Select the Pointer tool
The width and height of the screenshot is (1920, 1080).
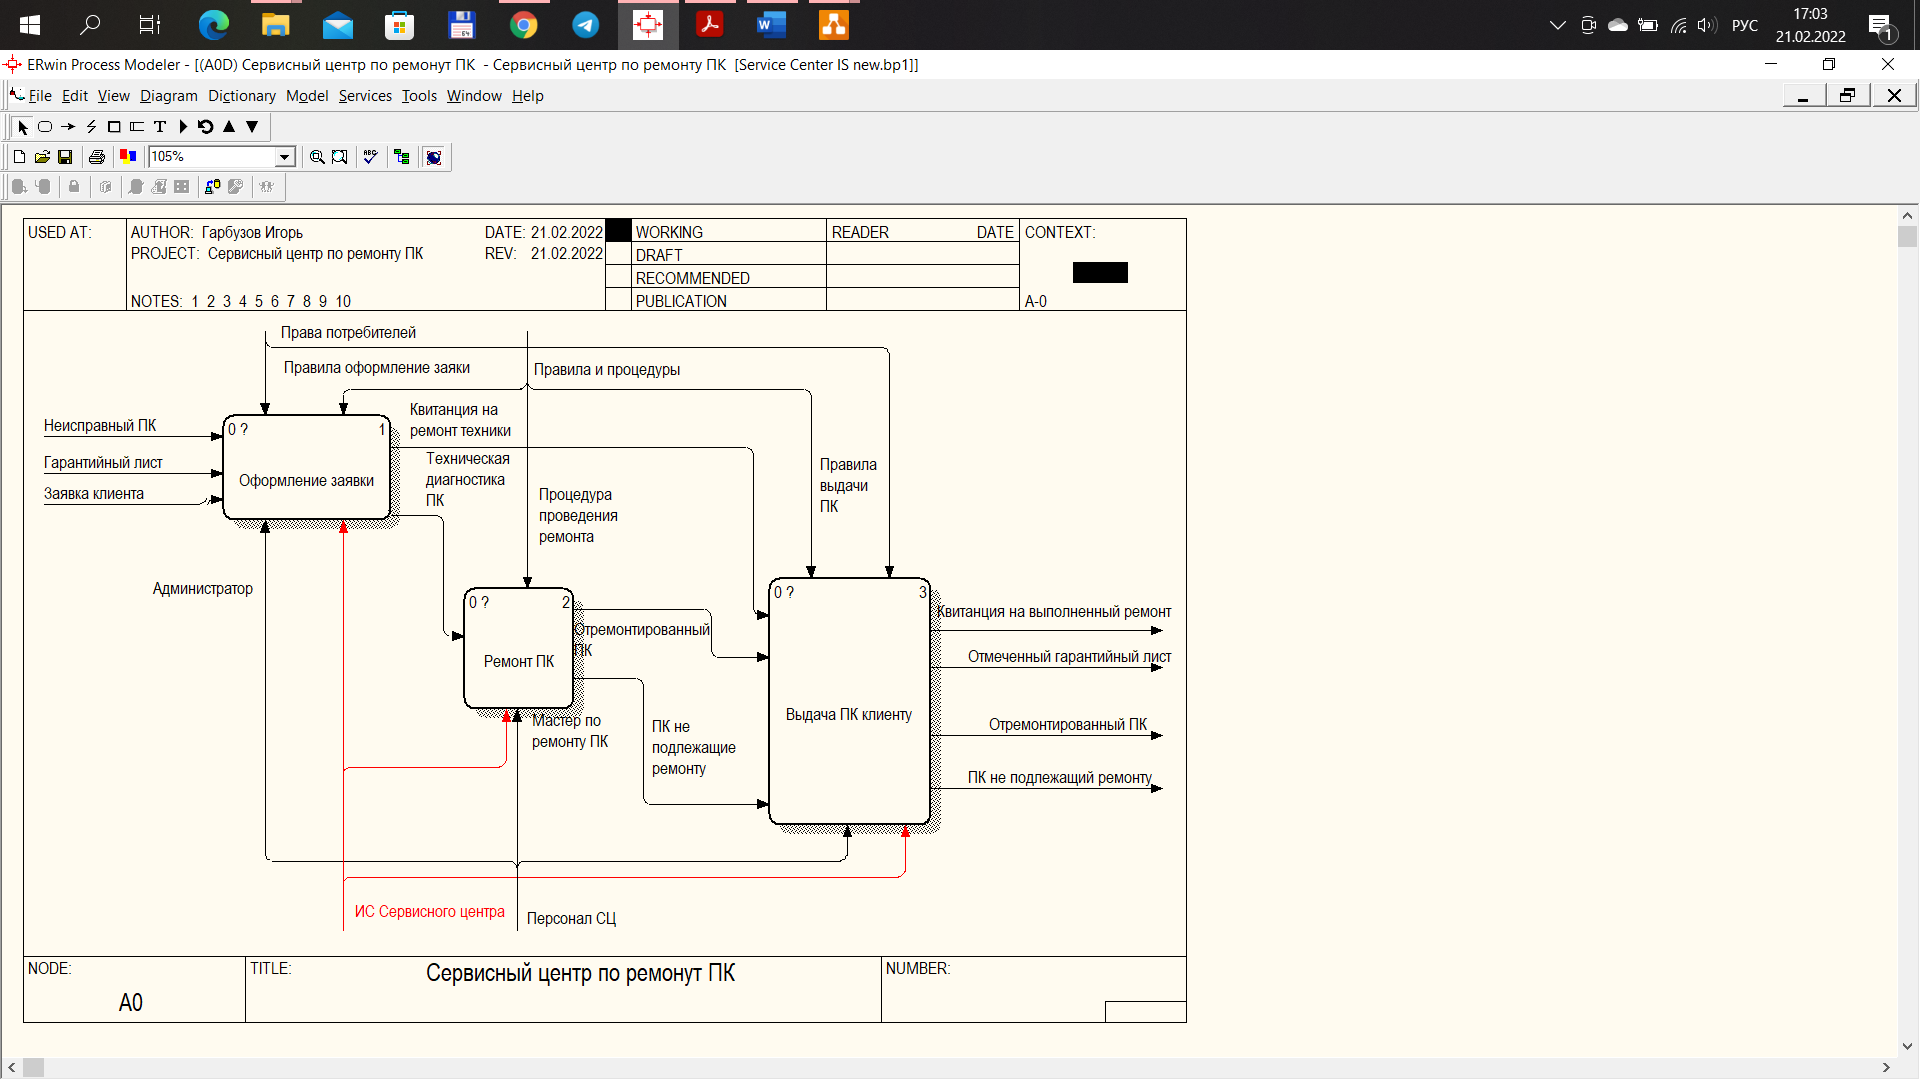[22, 127]
